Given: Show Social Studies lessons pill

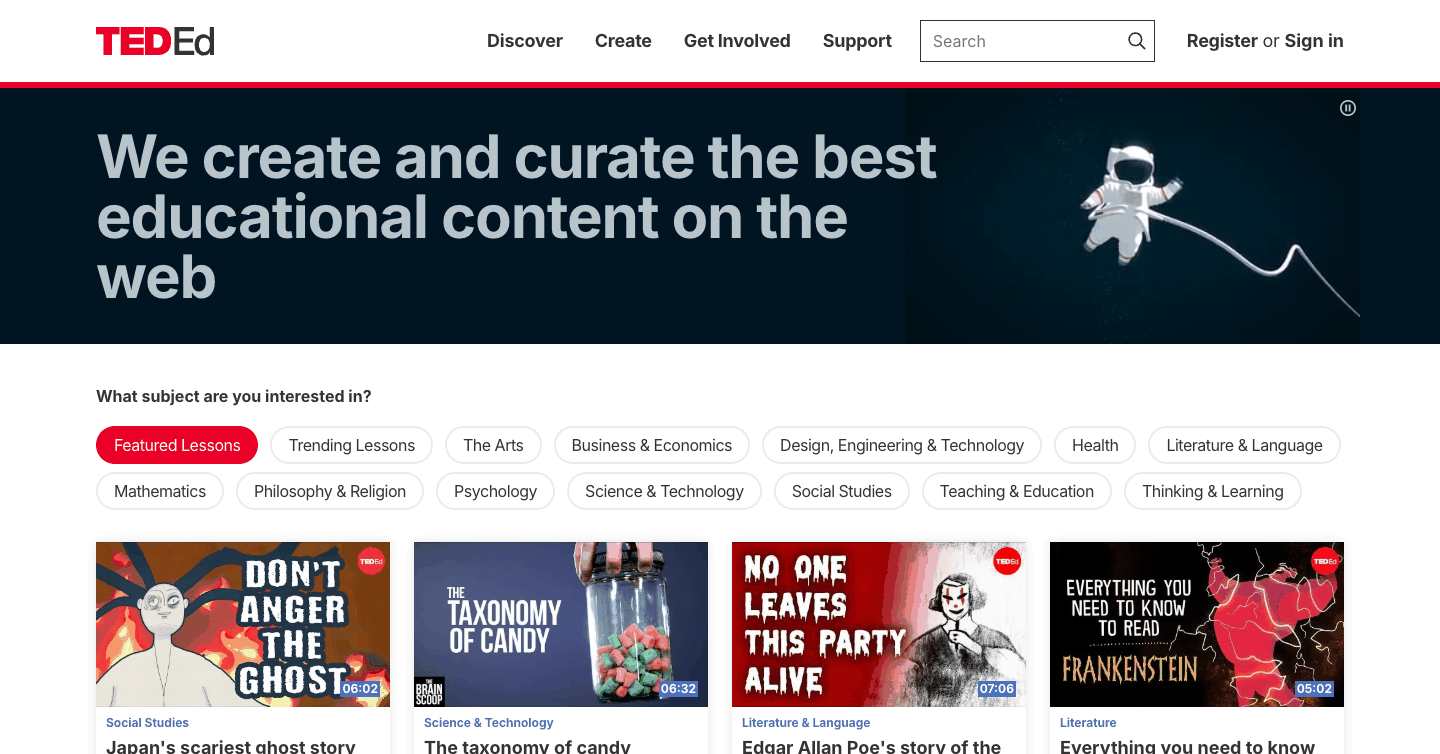Looking at the screenshot, I should click(x=842, y=491).
